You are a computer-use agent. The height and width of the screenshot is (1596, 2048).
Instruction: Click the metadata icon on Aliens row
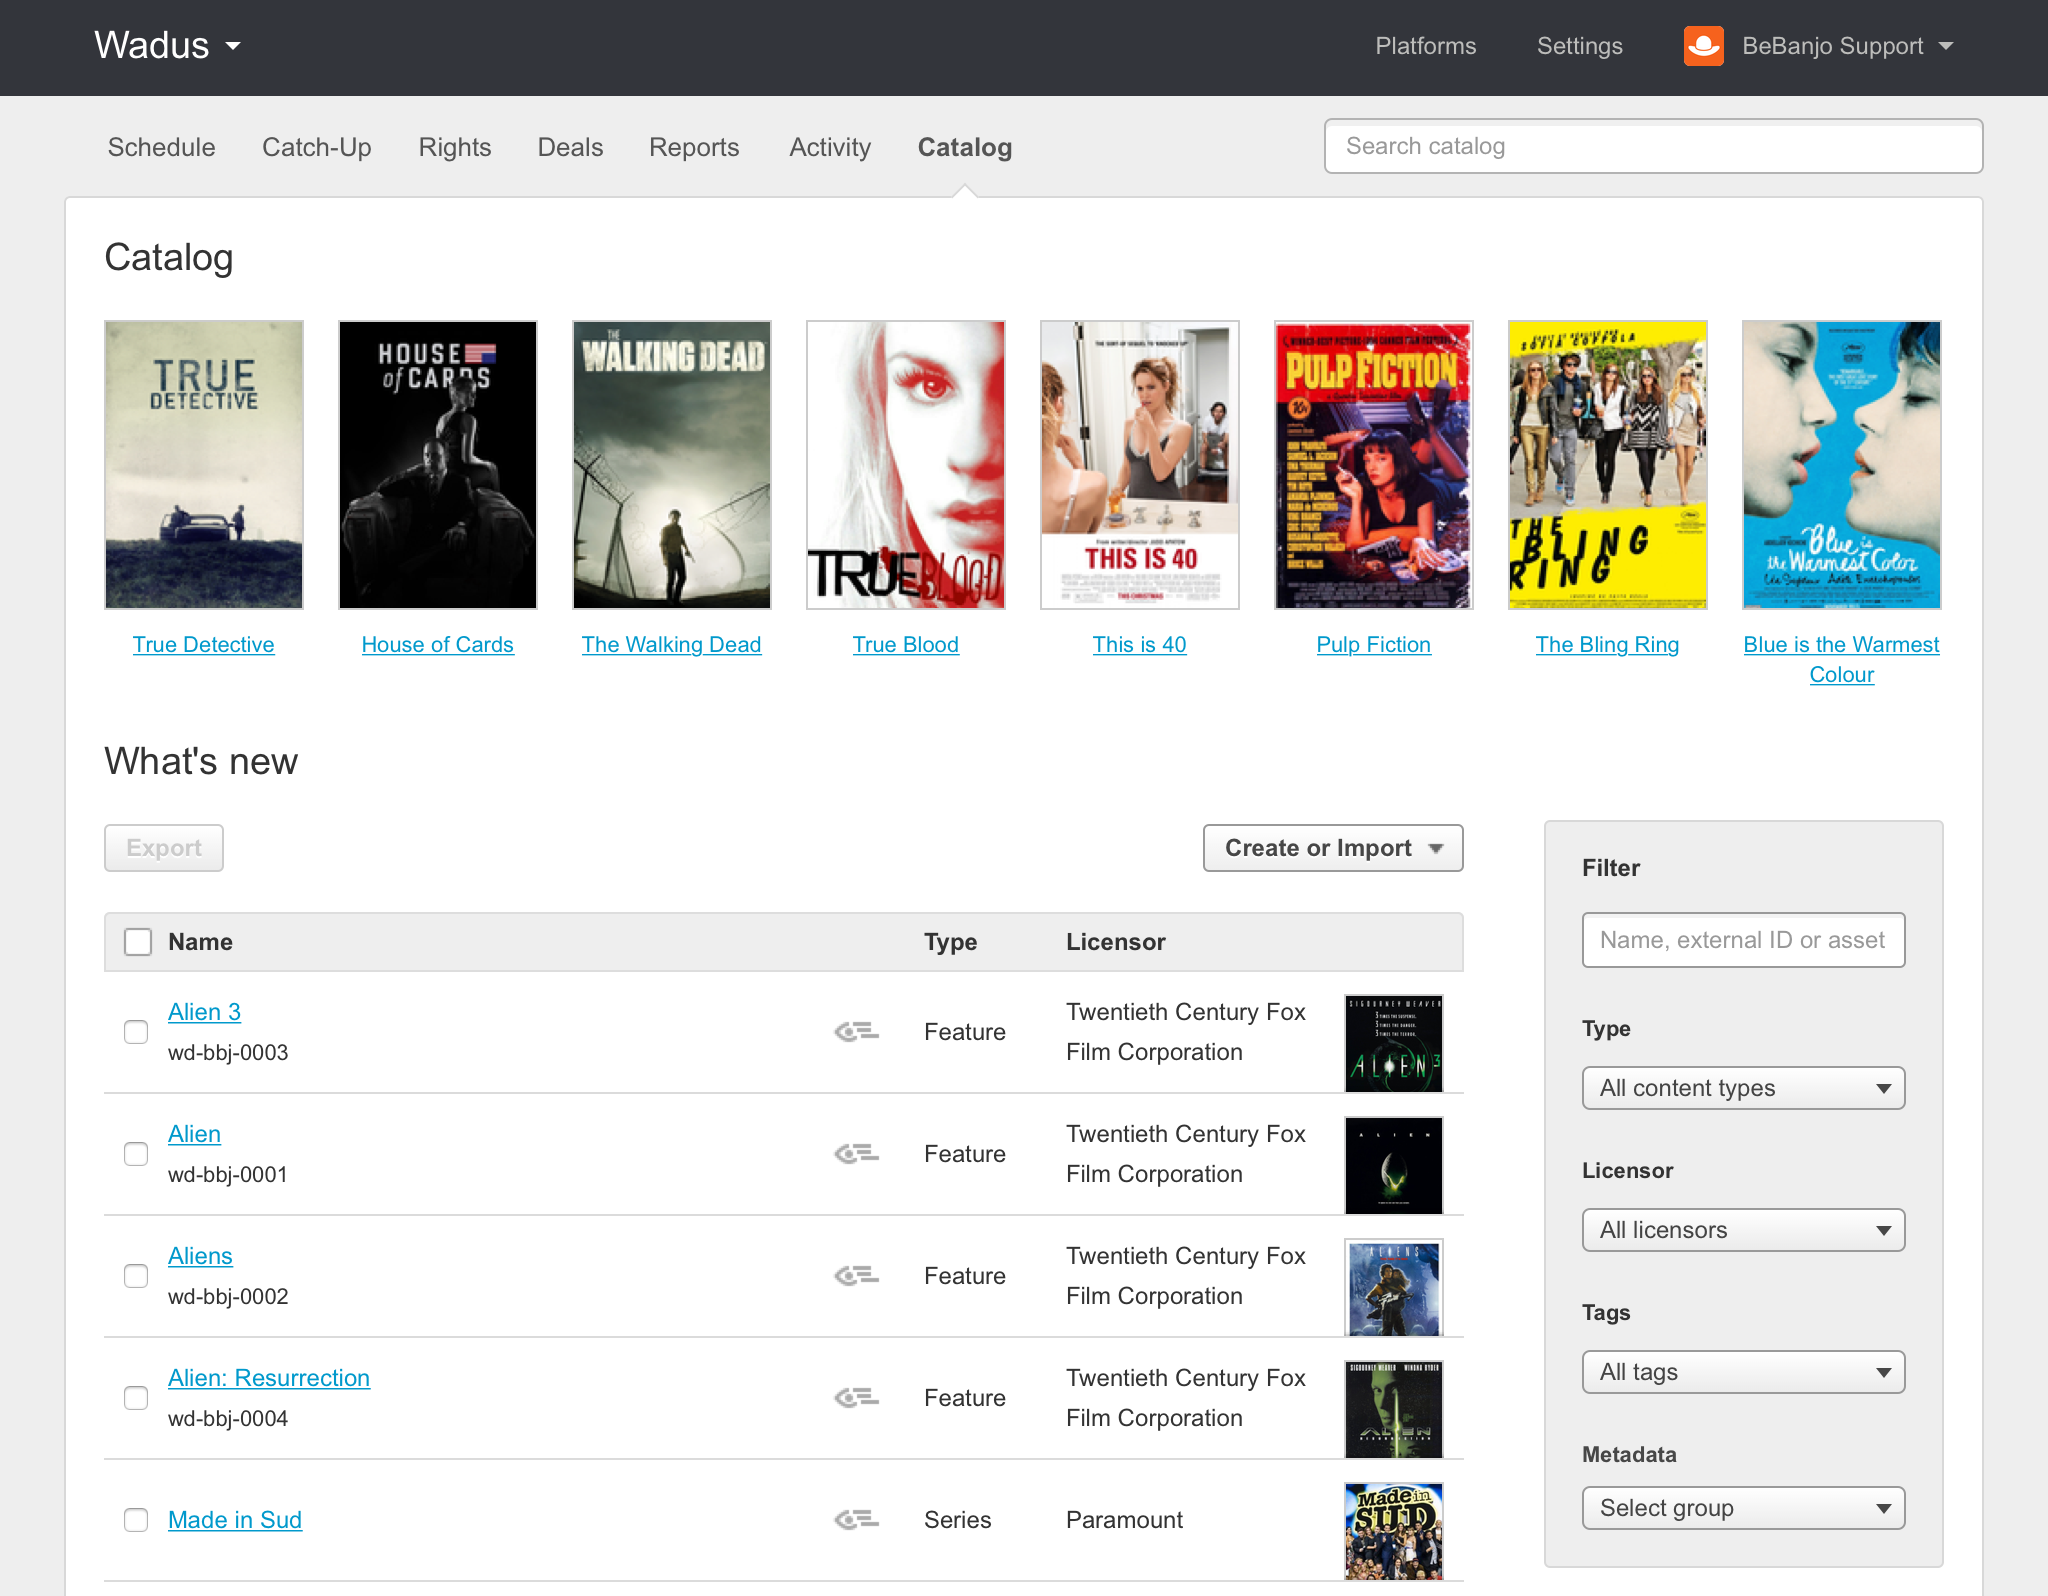point(856,1275)
